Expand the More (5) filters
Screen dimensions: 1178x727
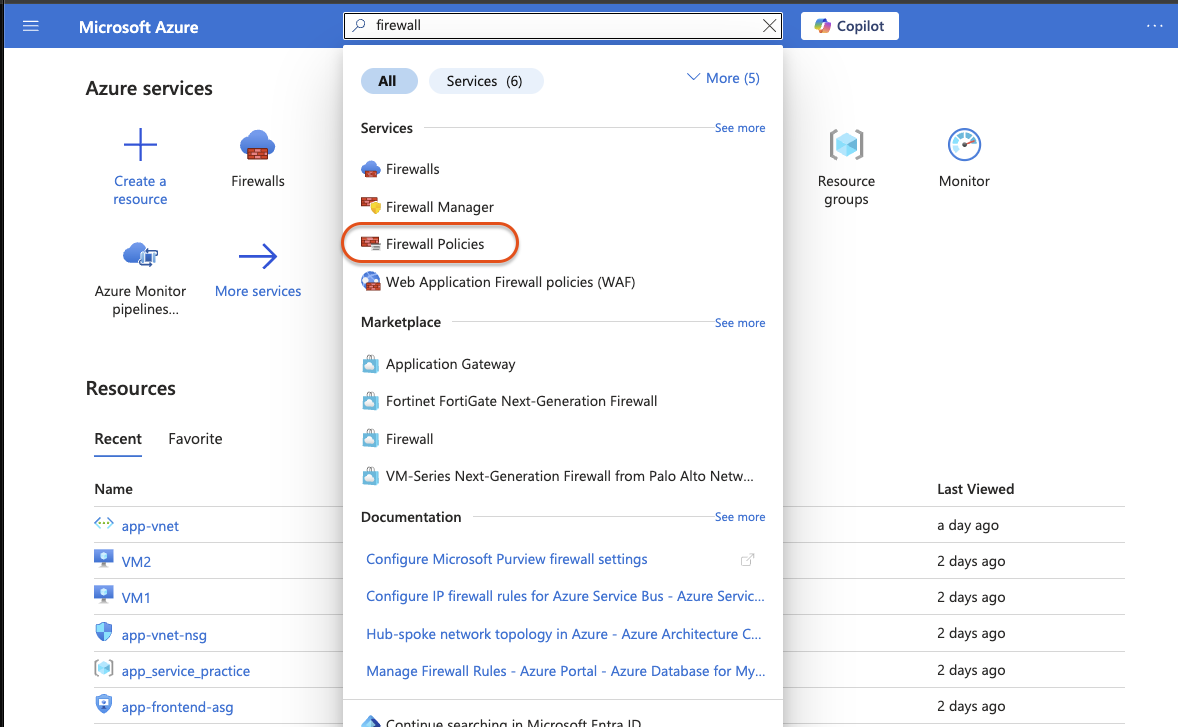pos(723,78)
